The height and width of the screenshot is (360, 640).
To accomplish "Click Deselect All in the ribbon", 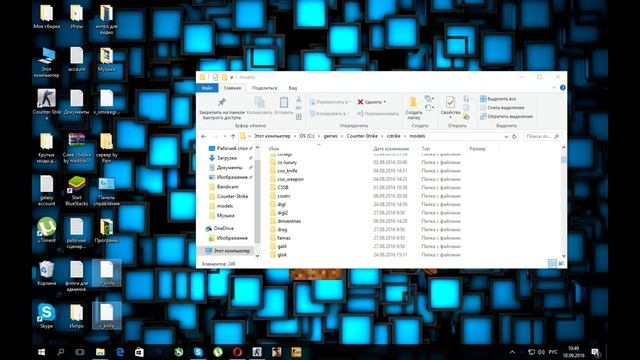I will [x=502, y=108].
